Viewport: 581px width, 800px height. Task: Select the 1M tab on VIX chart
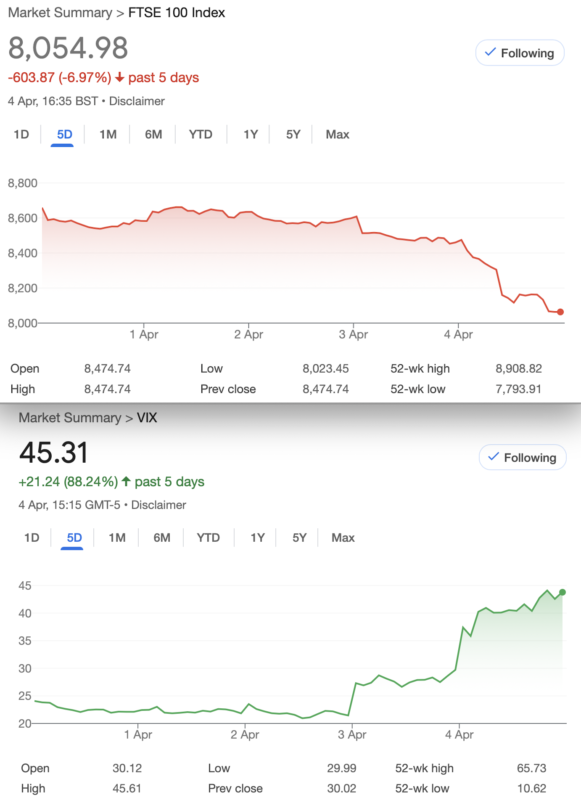pyautogui.click(x=117, y=537)
